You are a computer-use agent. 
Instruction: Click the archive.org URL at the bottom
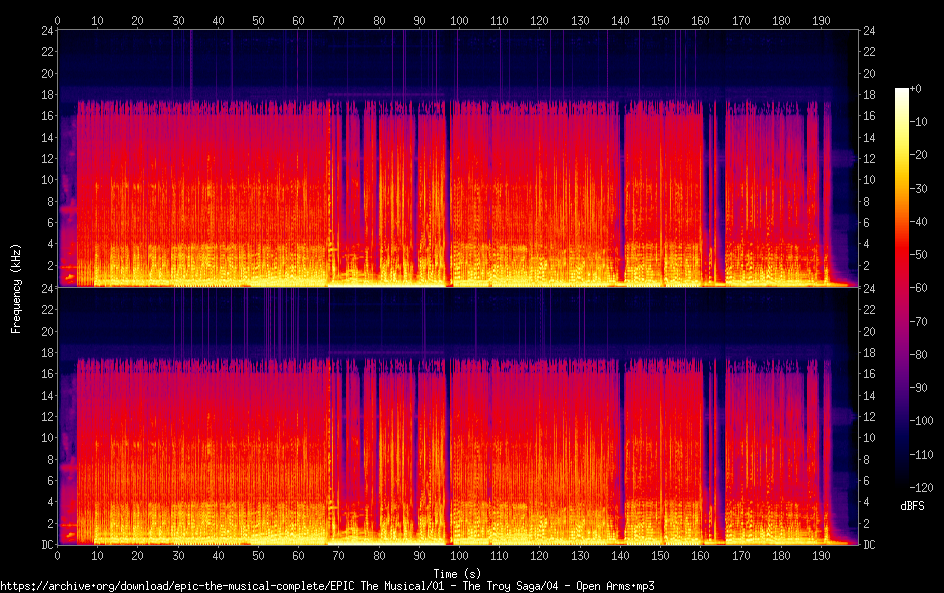click(328, 585)
